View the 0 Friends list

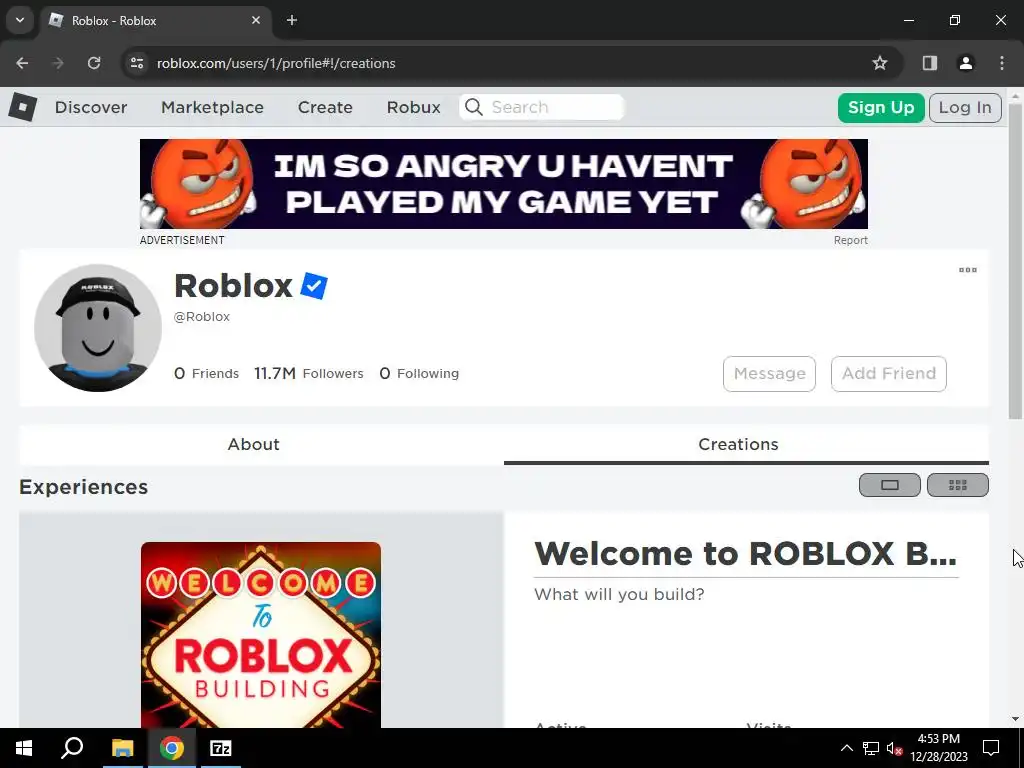(206, 374)
